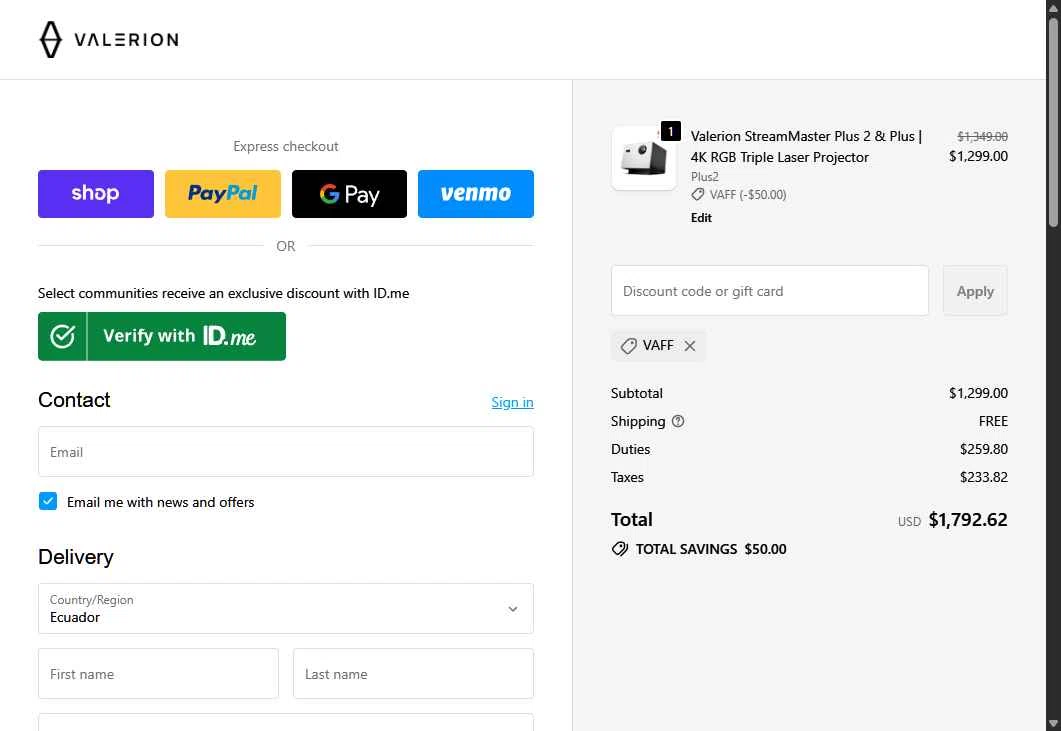Focus the Email contact field
This screenshot has height=731, width=1061.
tap(286, 451)
